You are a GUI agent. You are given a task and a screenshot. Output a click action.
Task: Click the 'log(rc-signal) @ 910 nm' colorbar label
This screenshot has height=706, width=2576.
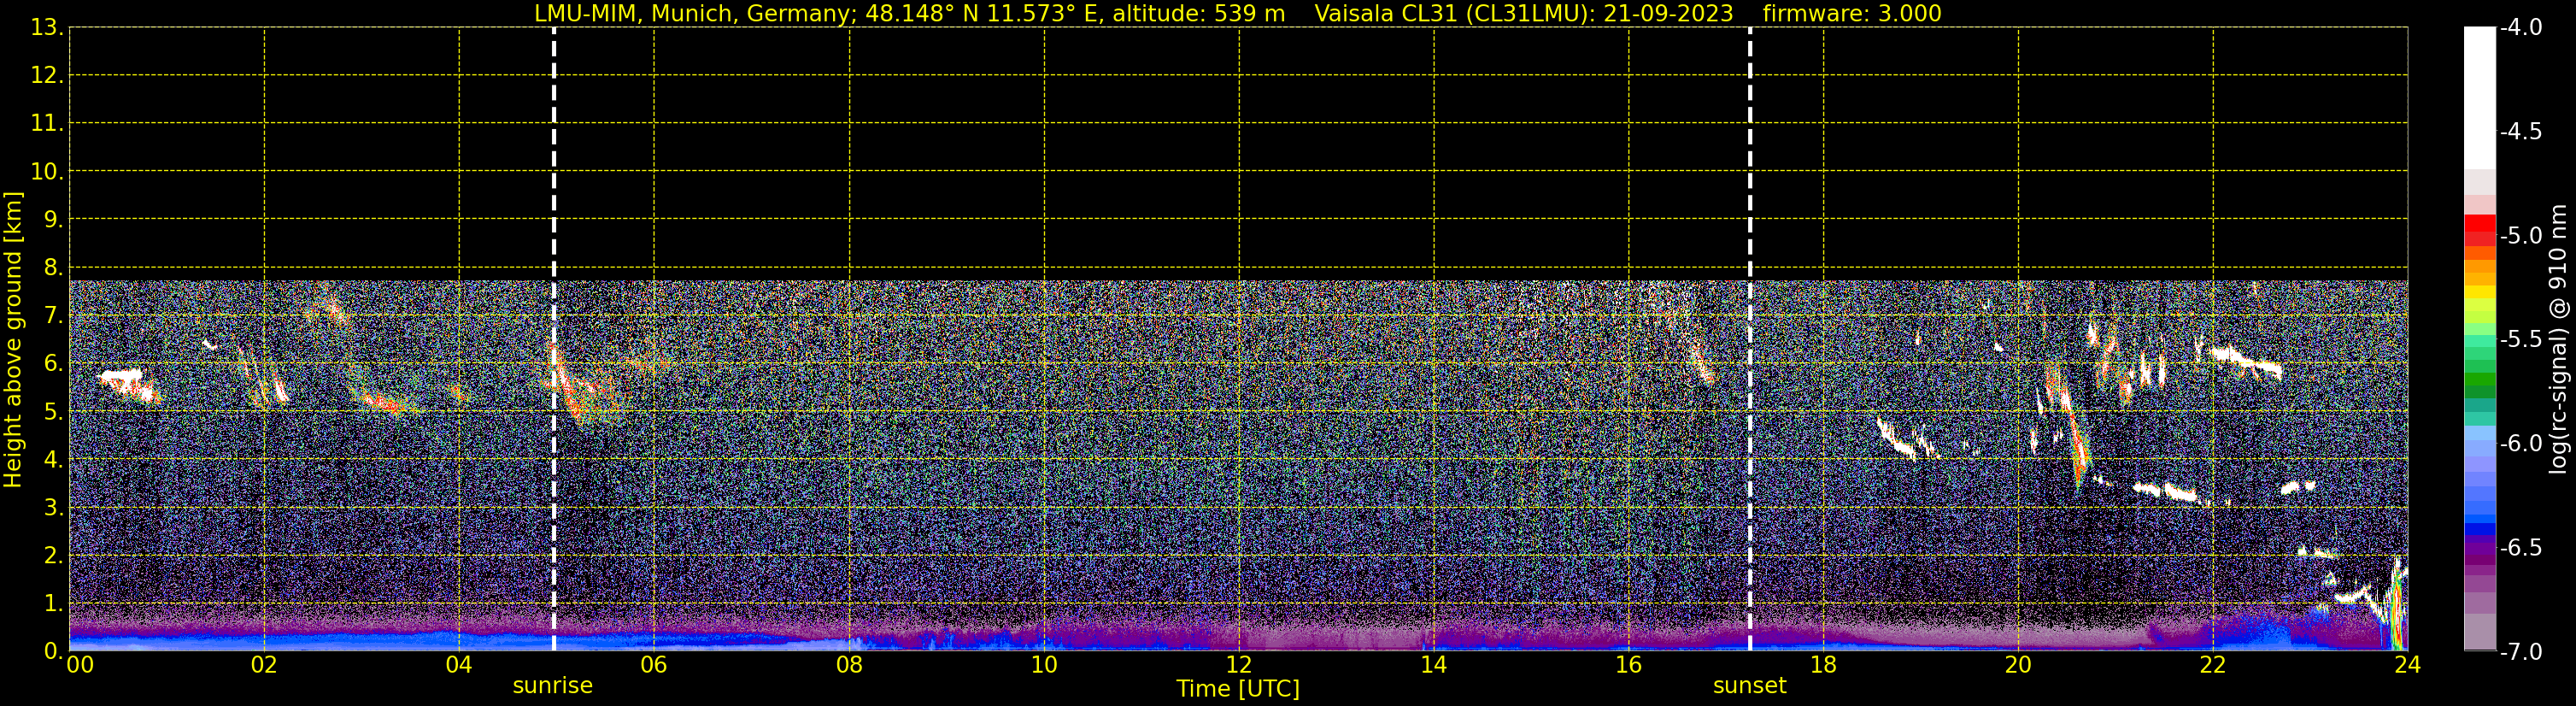click(2559, 339)
